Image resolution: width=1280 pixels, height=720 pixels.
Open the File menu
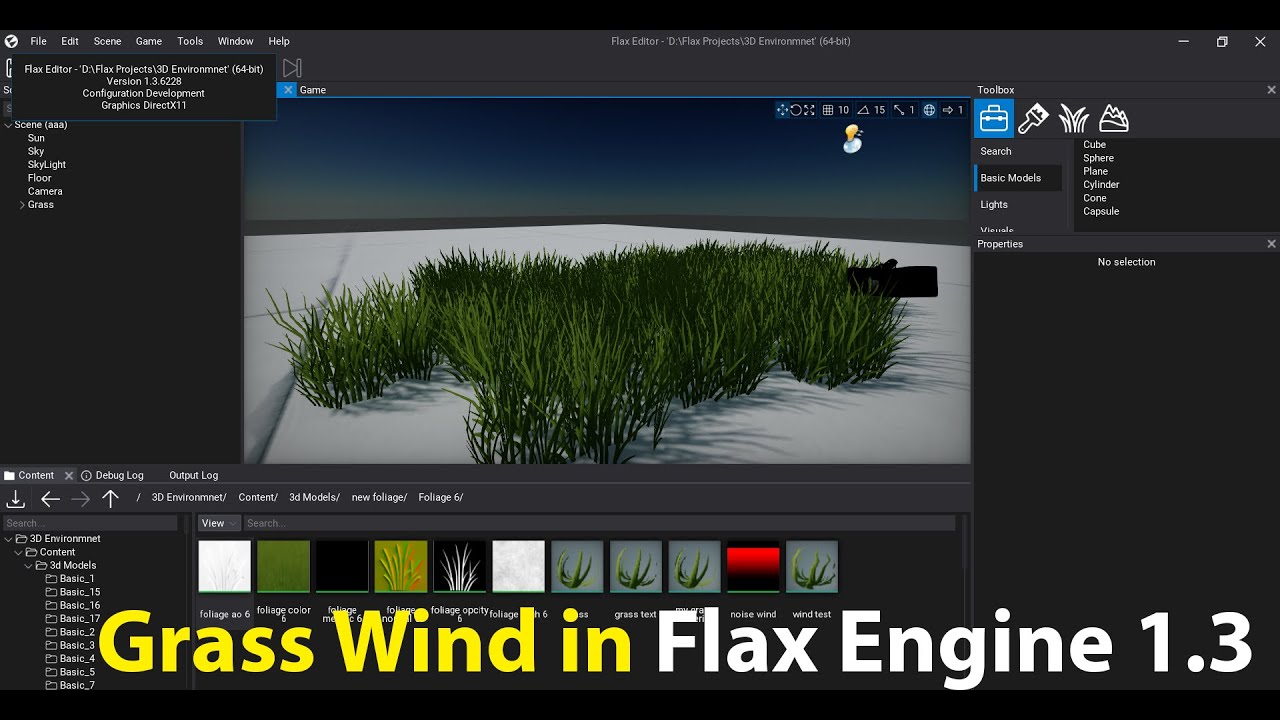pyautogui.click(x=38, y=41)
